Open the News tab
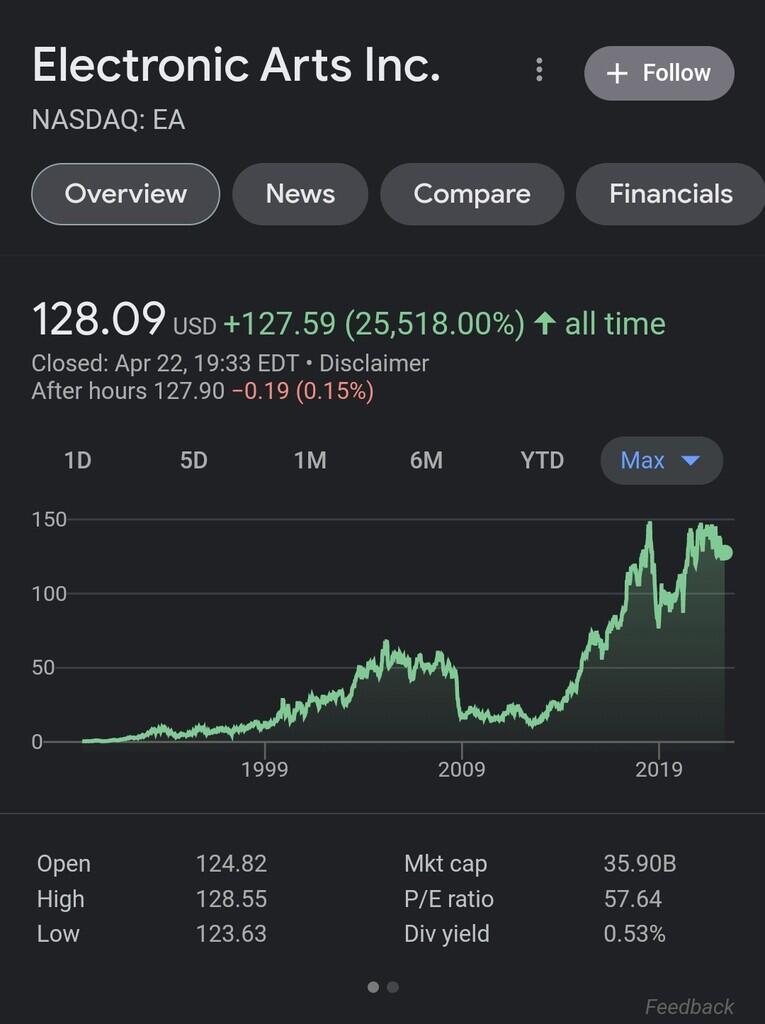The height and width of the screenshot is (1024, 765). pos(300,194)
